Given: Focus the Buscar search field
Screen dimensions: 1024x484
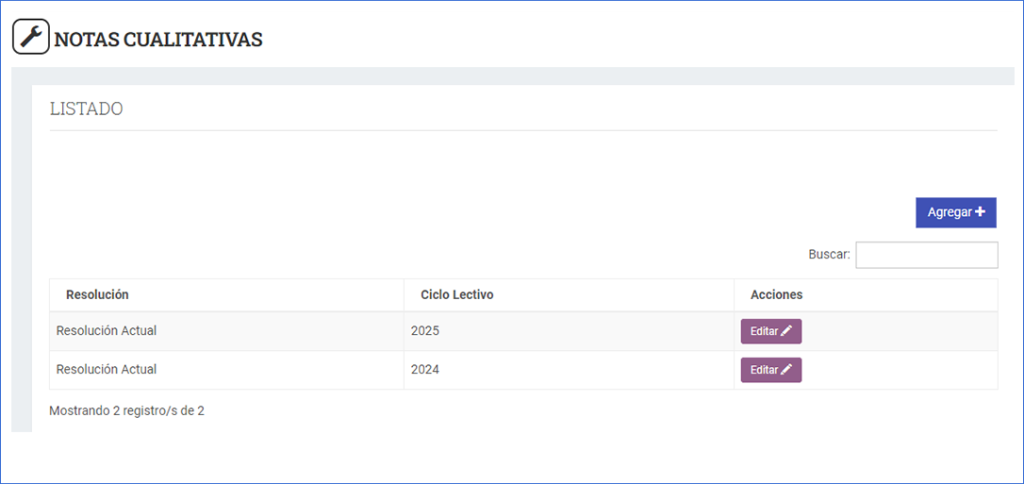Looking at the screenshot, I should point(926,255).
